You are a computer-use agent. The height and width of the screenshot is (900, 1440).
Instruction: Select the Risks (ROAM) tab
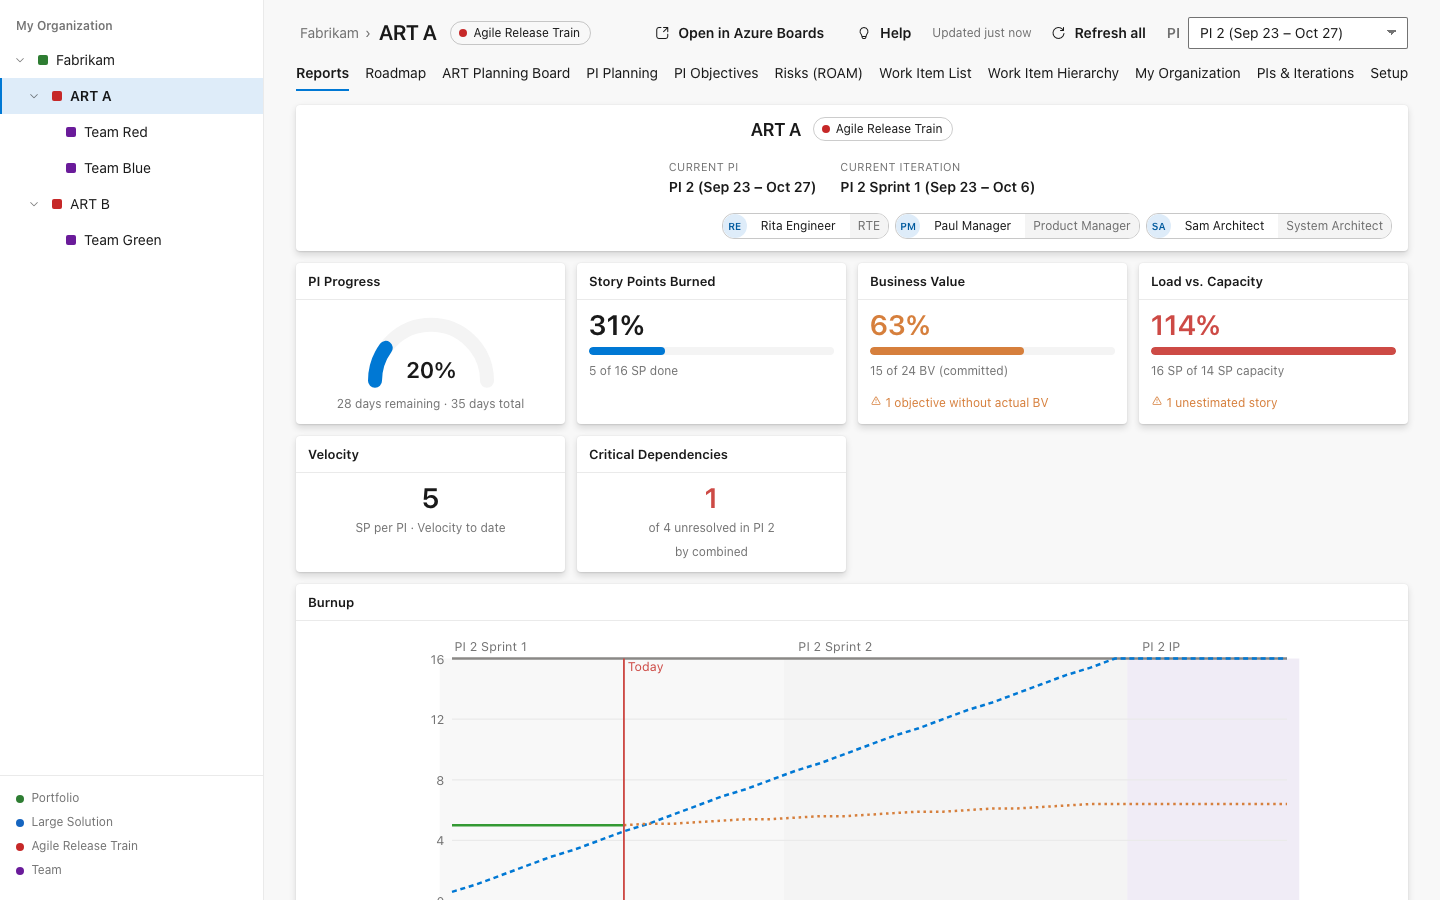(818, 73)
